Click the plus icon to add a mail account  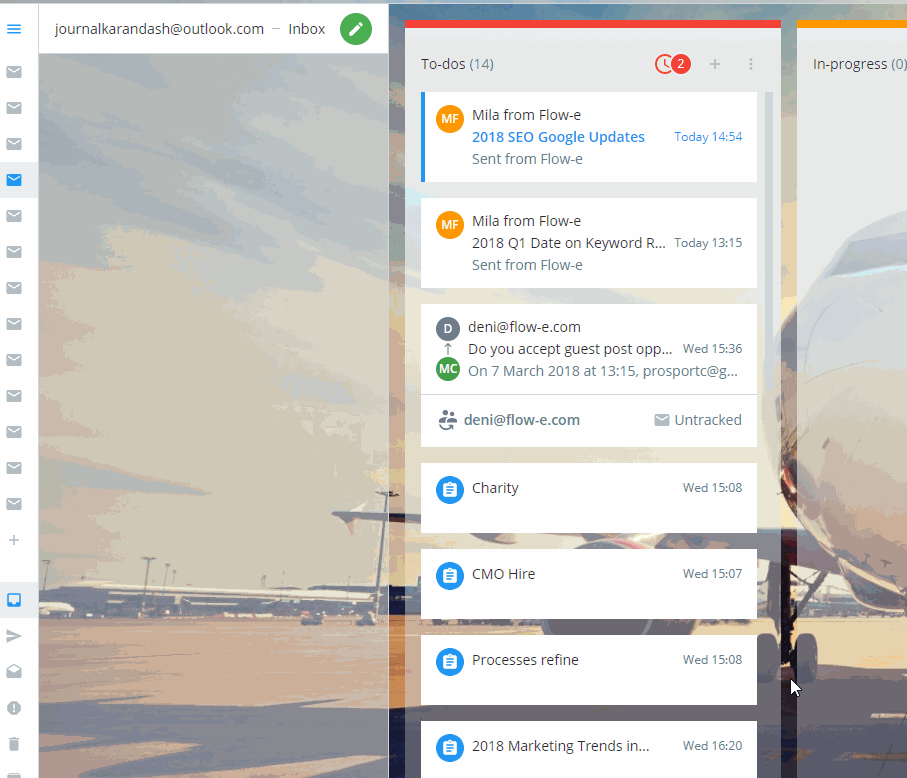(14, 540)
